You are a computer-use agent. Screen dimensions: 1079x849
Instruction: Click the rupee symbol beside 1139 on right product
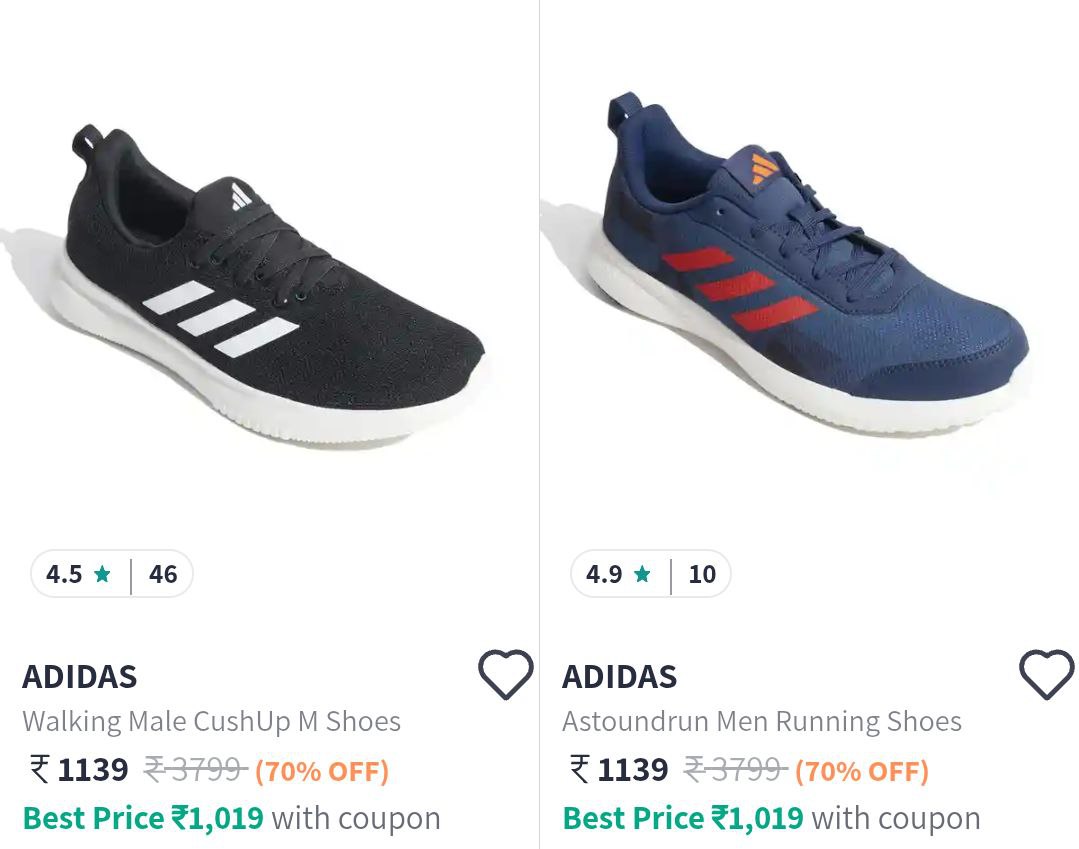tap(575, 769)
